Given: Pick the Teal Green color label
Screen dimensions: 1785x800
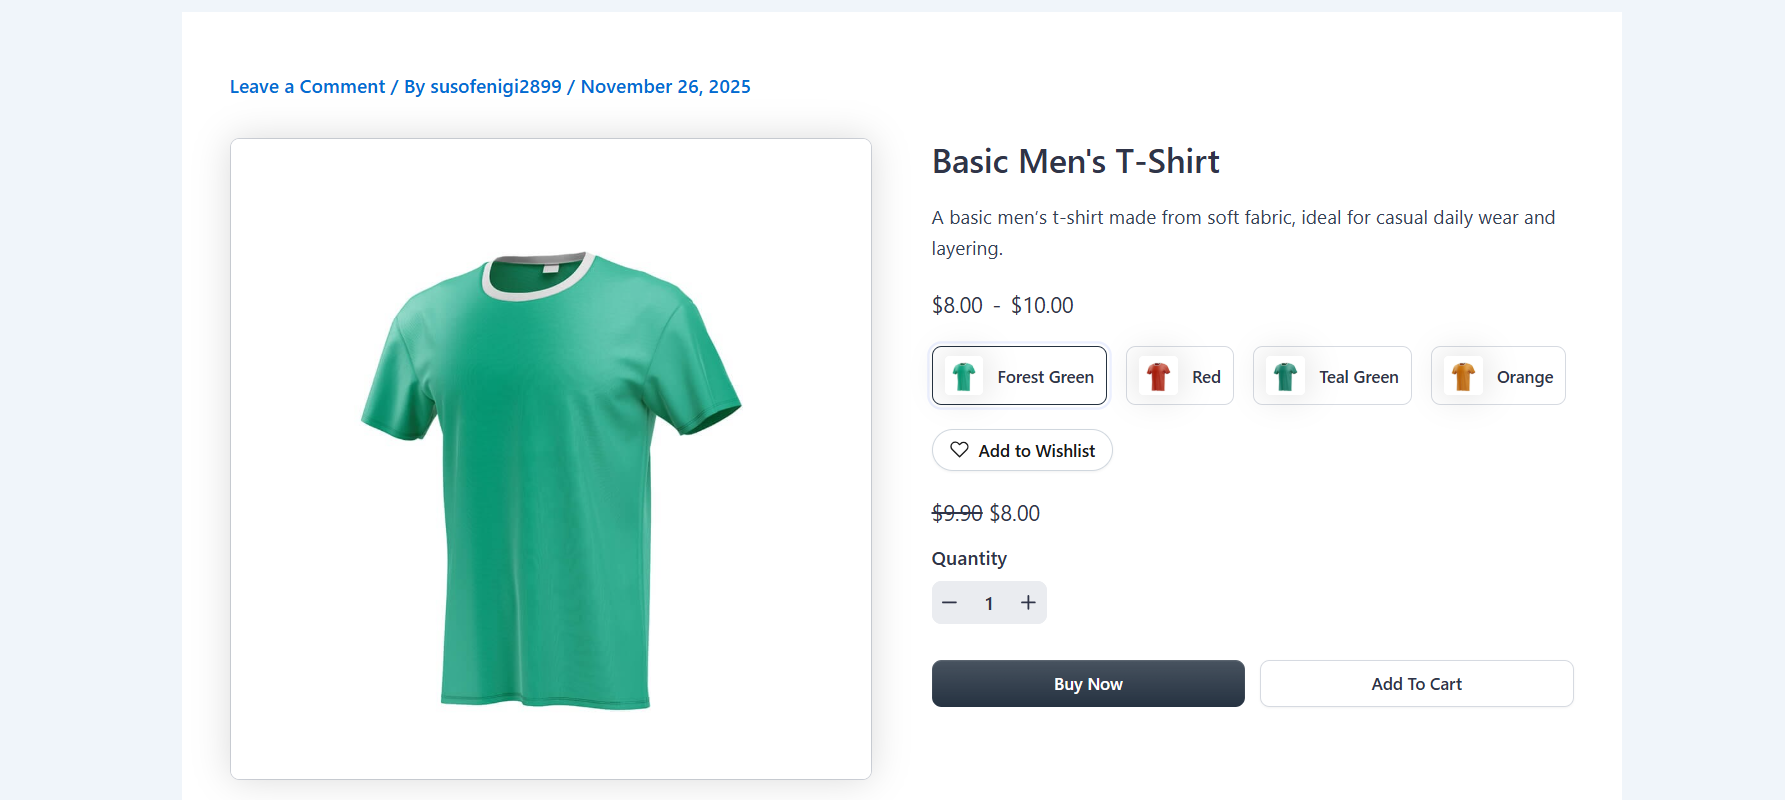Looking at the screenshot, I should pos(1358,377).
